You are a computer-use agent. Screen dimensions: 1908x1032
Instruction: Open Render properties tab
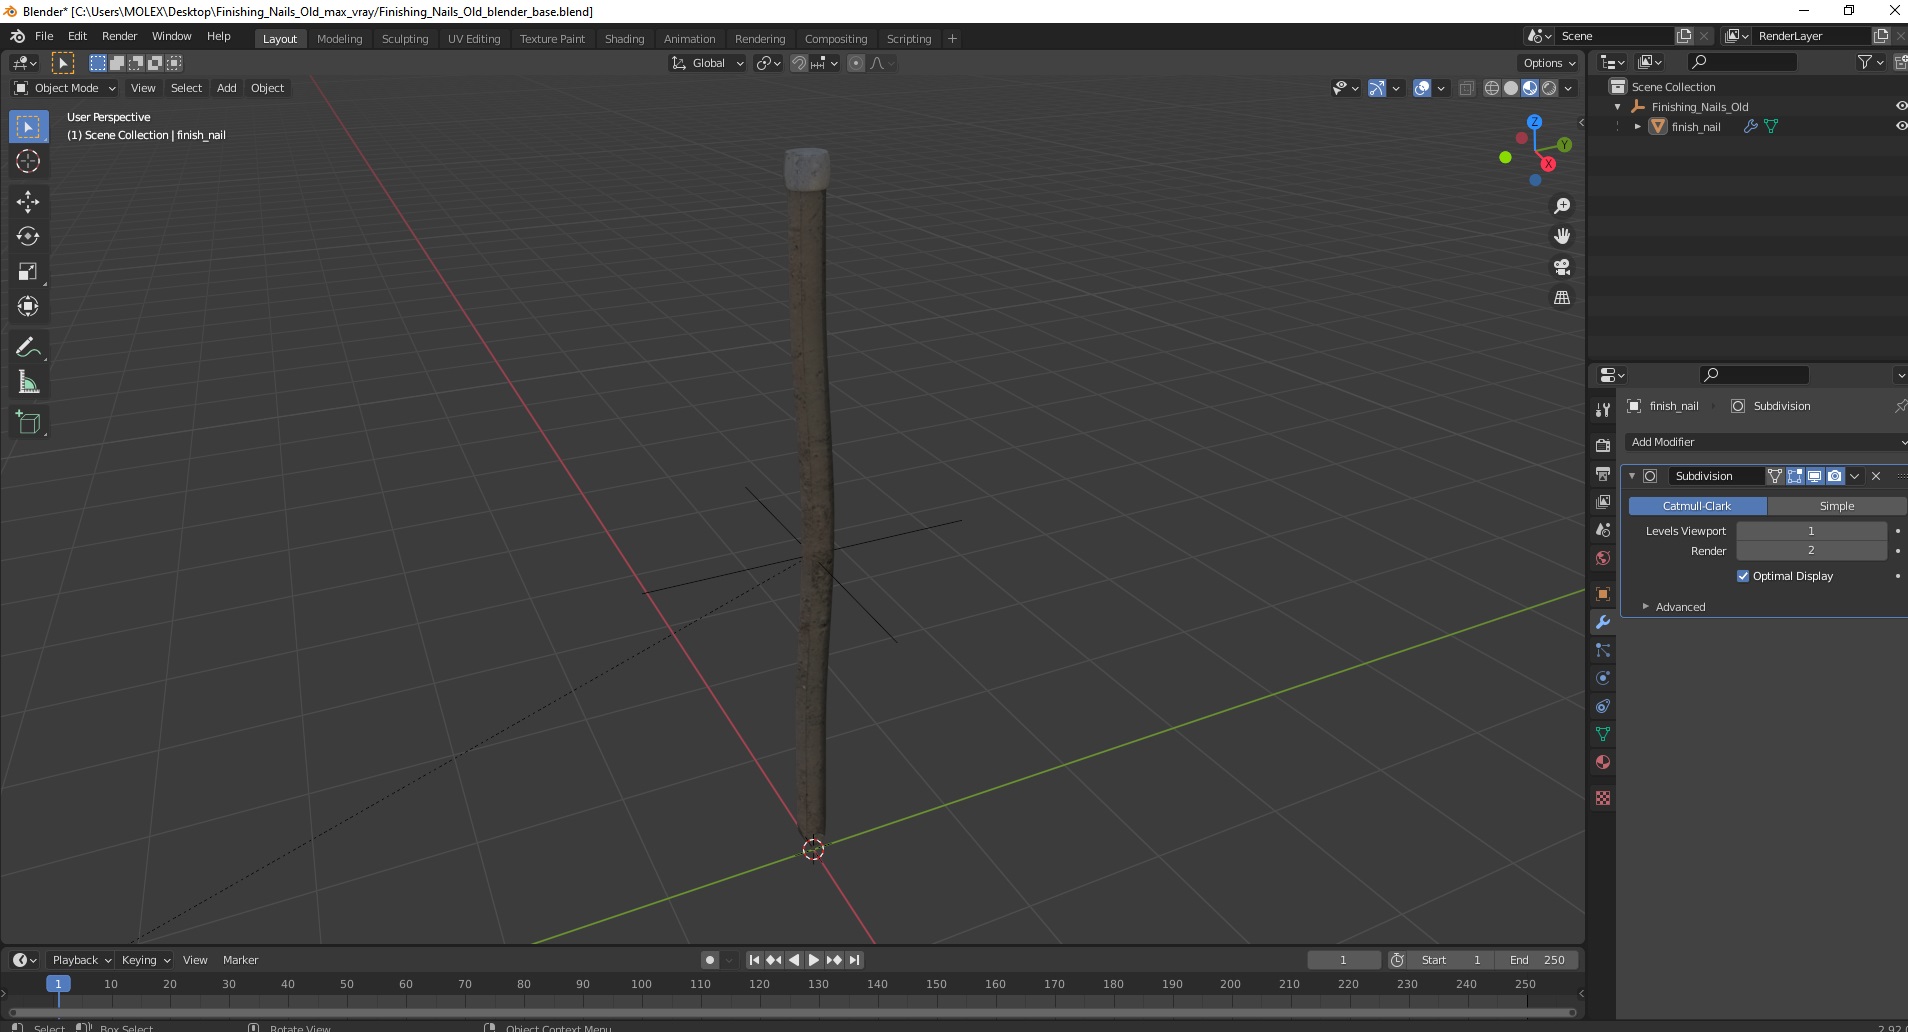(1603, 446)
